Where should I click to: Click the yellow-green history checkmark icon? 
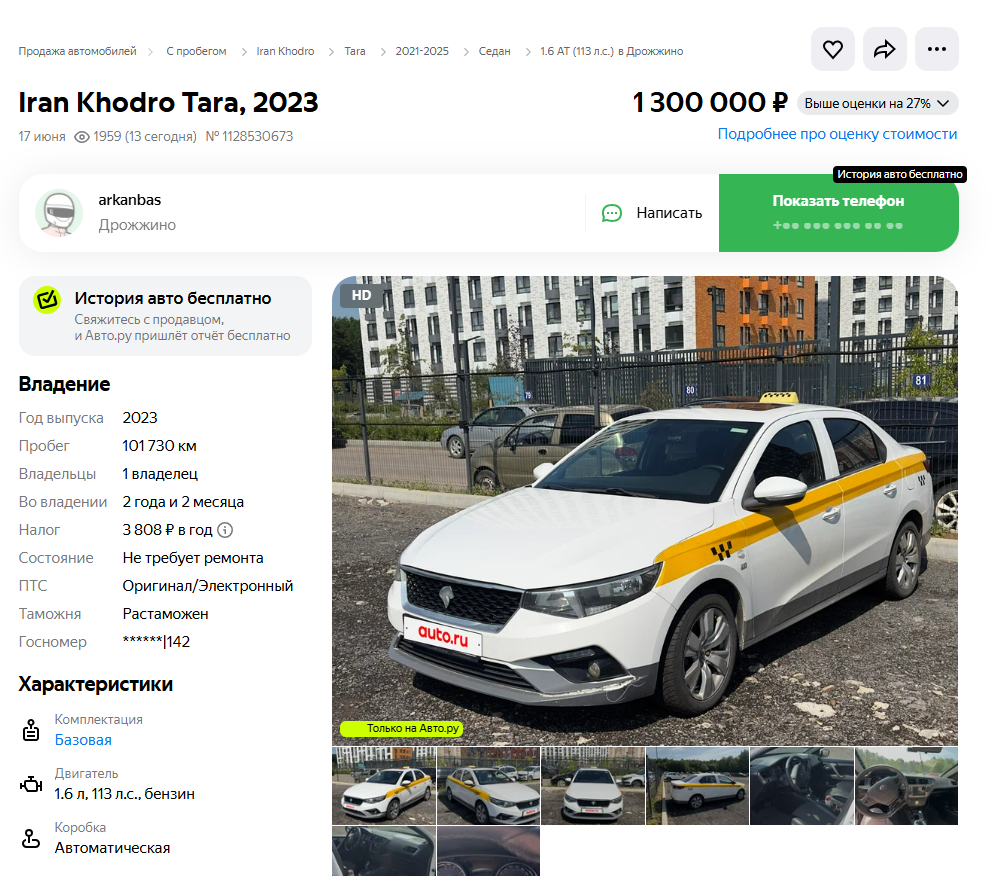(47, 299)
